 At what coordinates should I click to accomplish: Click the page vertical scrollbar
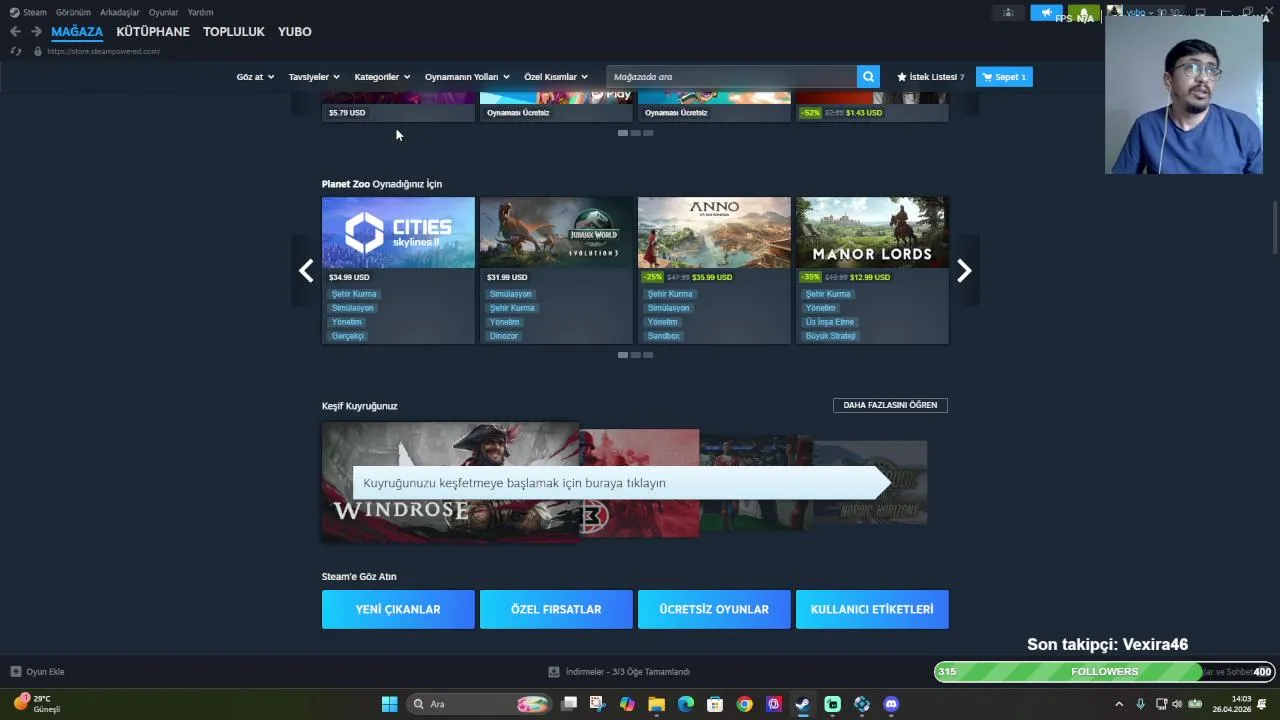(1274, 228)
